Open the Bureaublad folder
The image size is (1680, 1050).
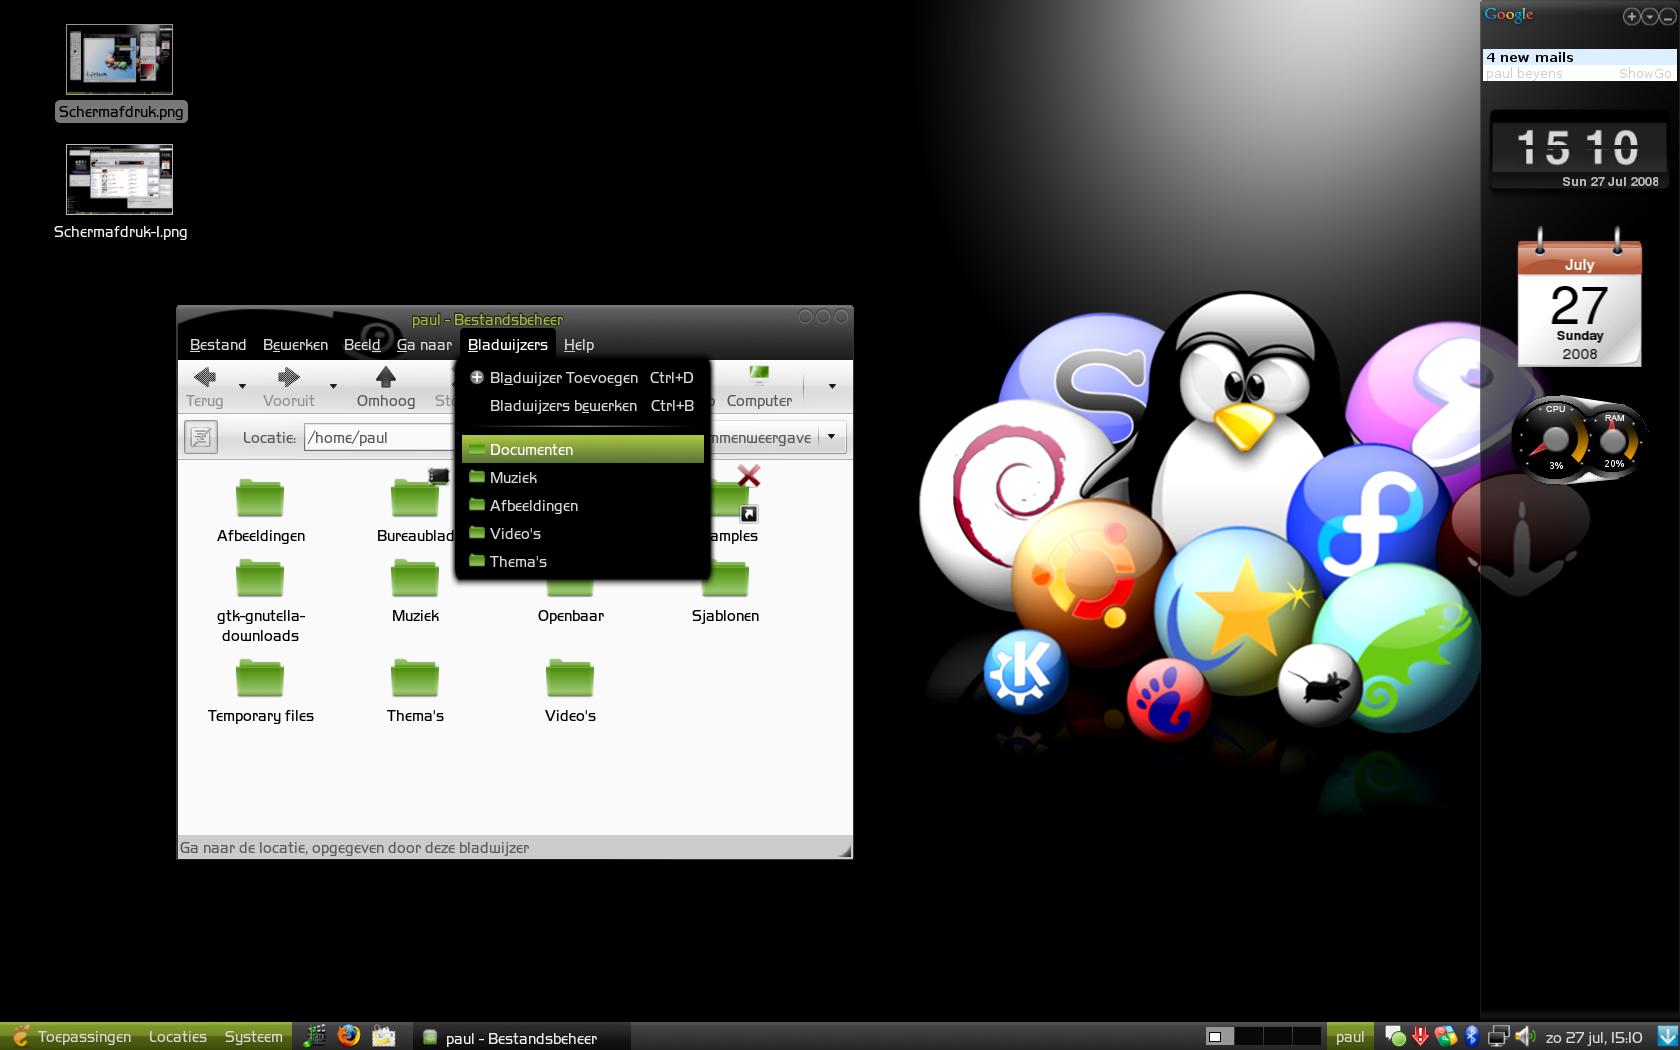pos(415,497)
